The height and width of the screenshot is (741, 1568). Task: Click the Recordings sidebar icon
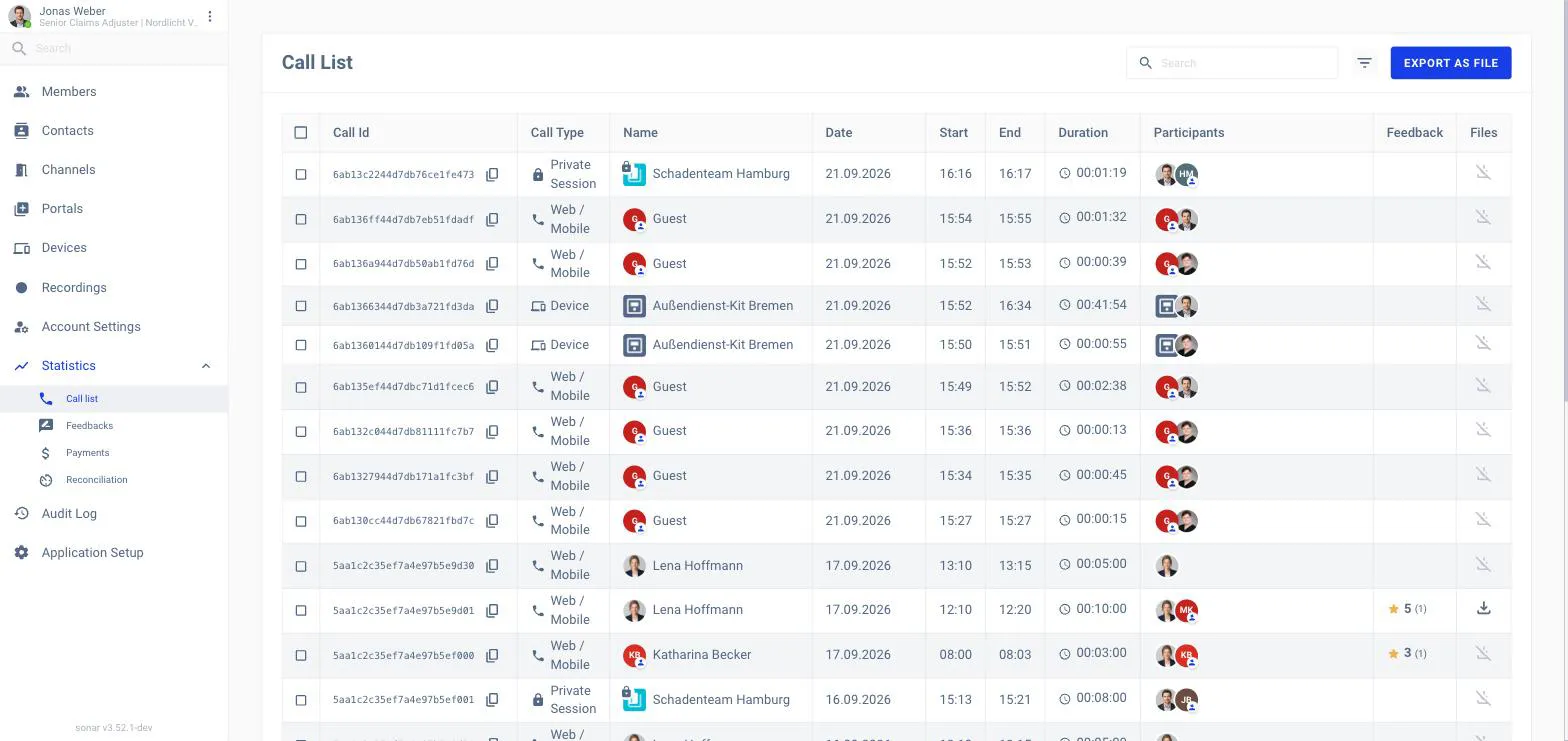(x=21, y=288)
